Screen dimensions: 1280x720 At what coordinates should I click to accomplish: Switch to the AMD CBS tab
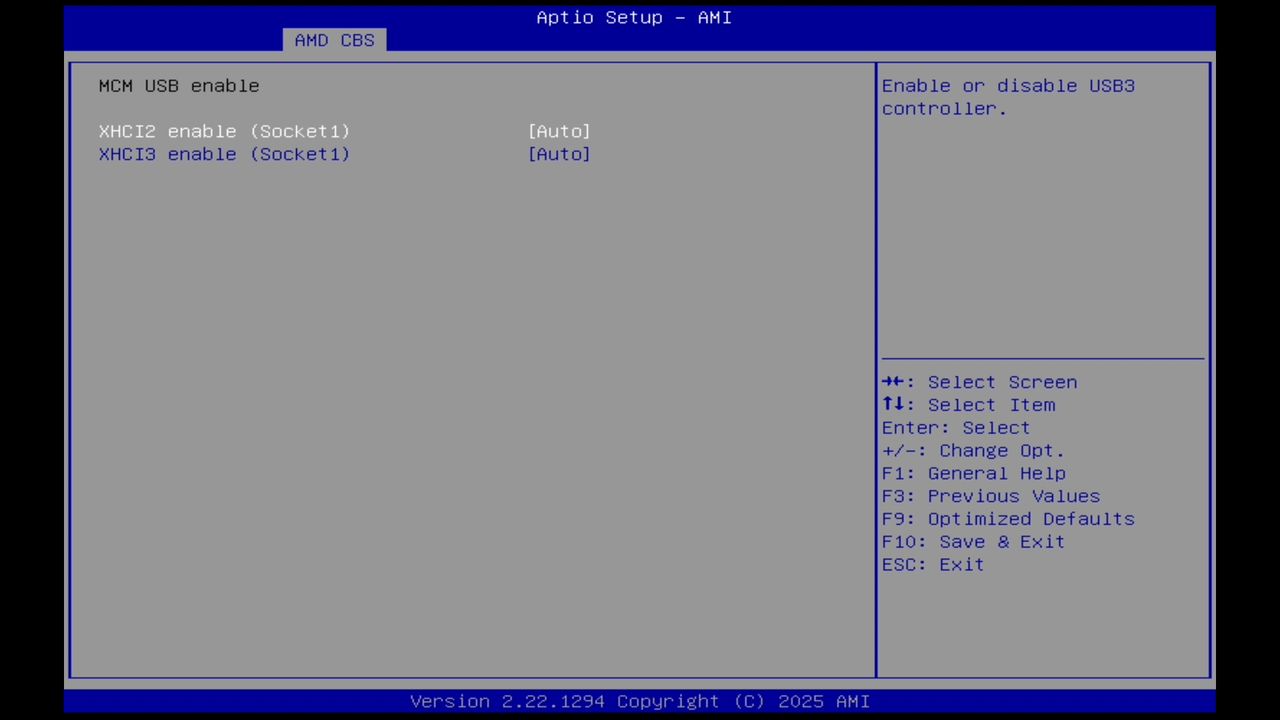[x=334, y=40]
